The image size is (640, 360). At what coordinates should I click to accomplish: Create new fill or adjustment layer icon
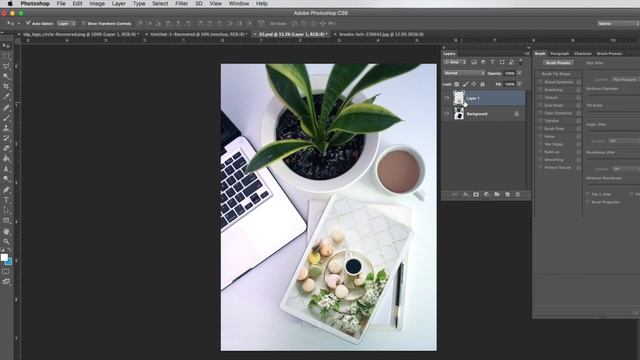(x=487, y=195)
